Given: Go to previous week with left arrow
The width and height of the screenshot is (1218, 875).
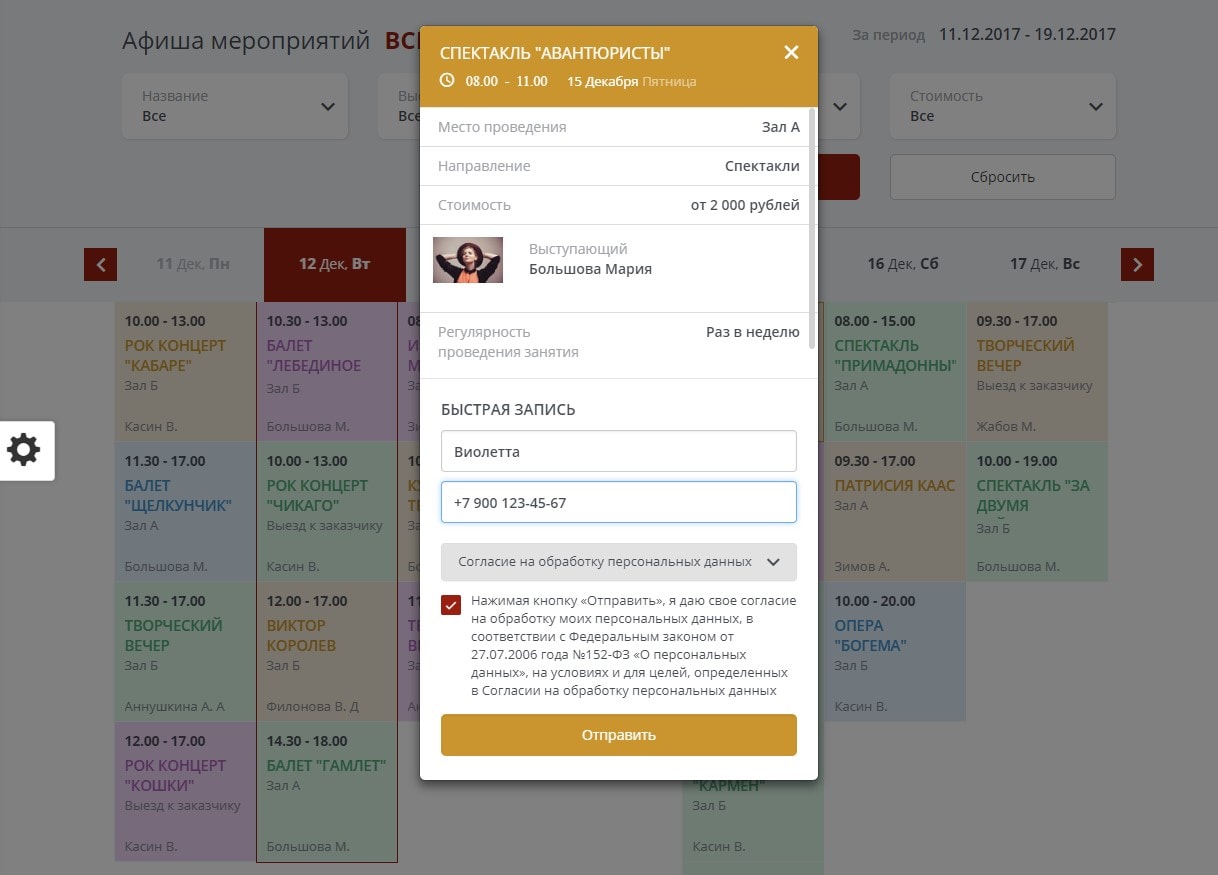Looking at the screenshot, I should 100,264.
